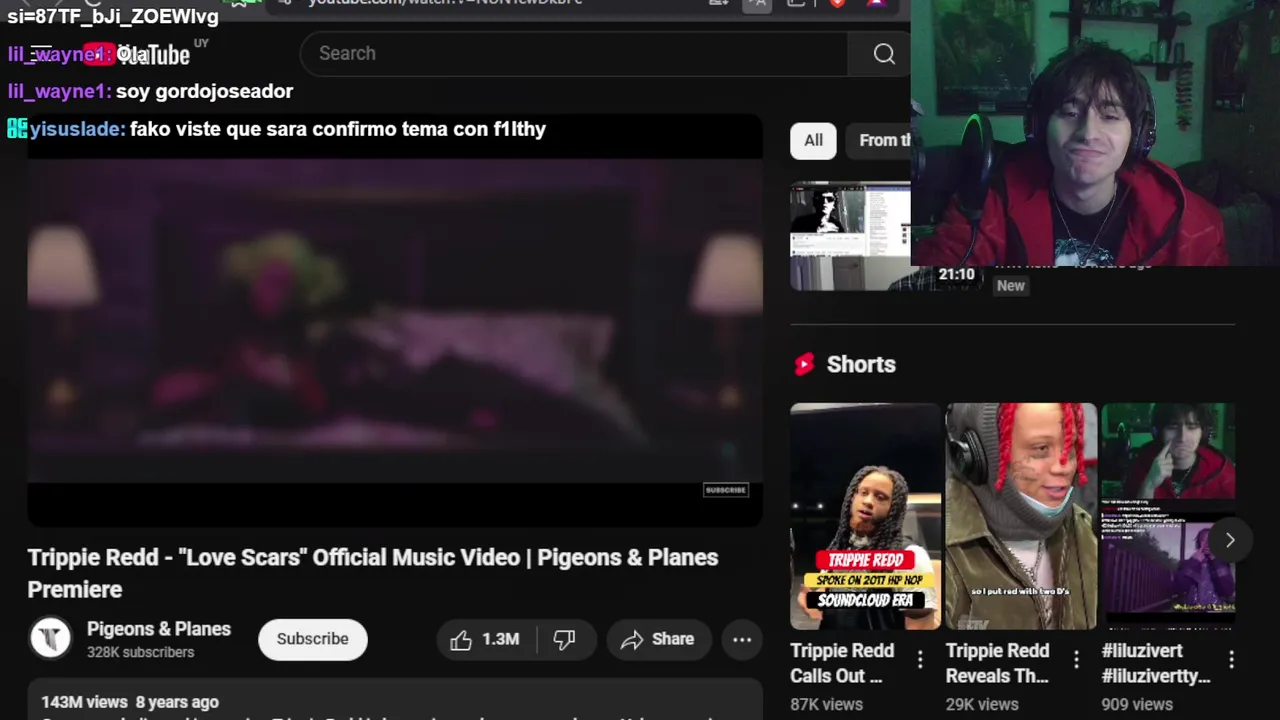Viewport: 1280px width, 720px height.
Task: Open the three-dot more actions menu under video
Action: coord(742,640)
